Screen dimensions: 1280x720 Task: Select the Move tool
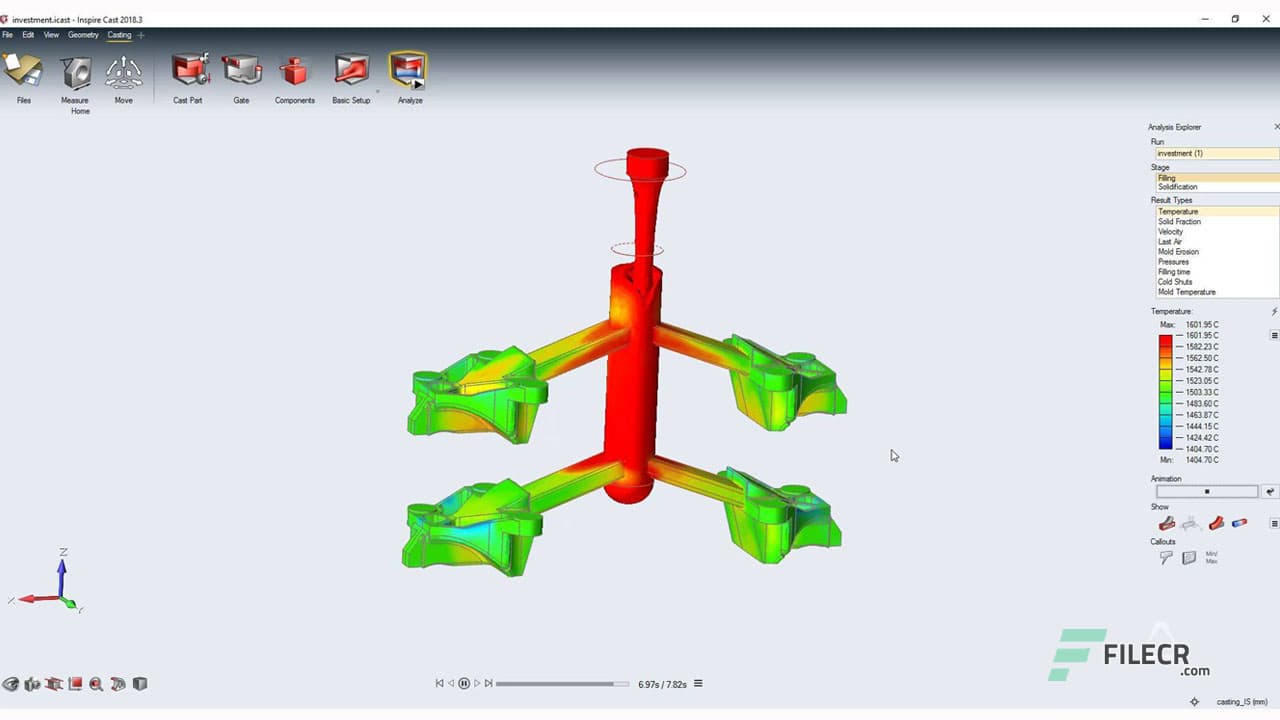pyautogui.click(x=123, y=72)
